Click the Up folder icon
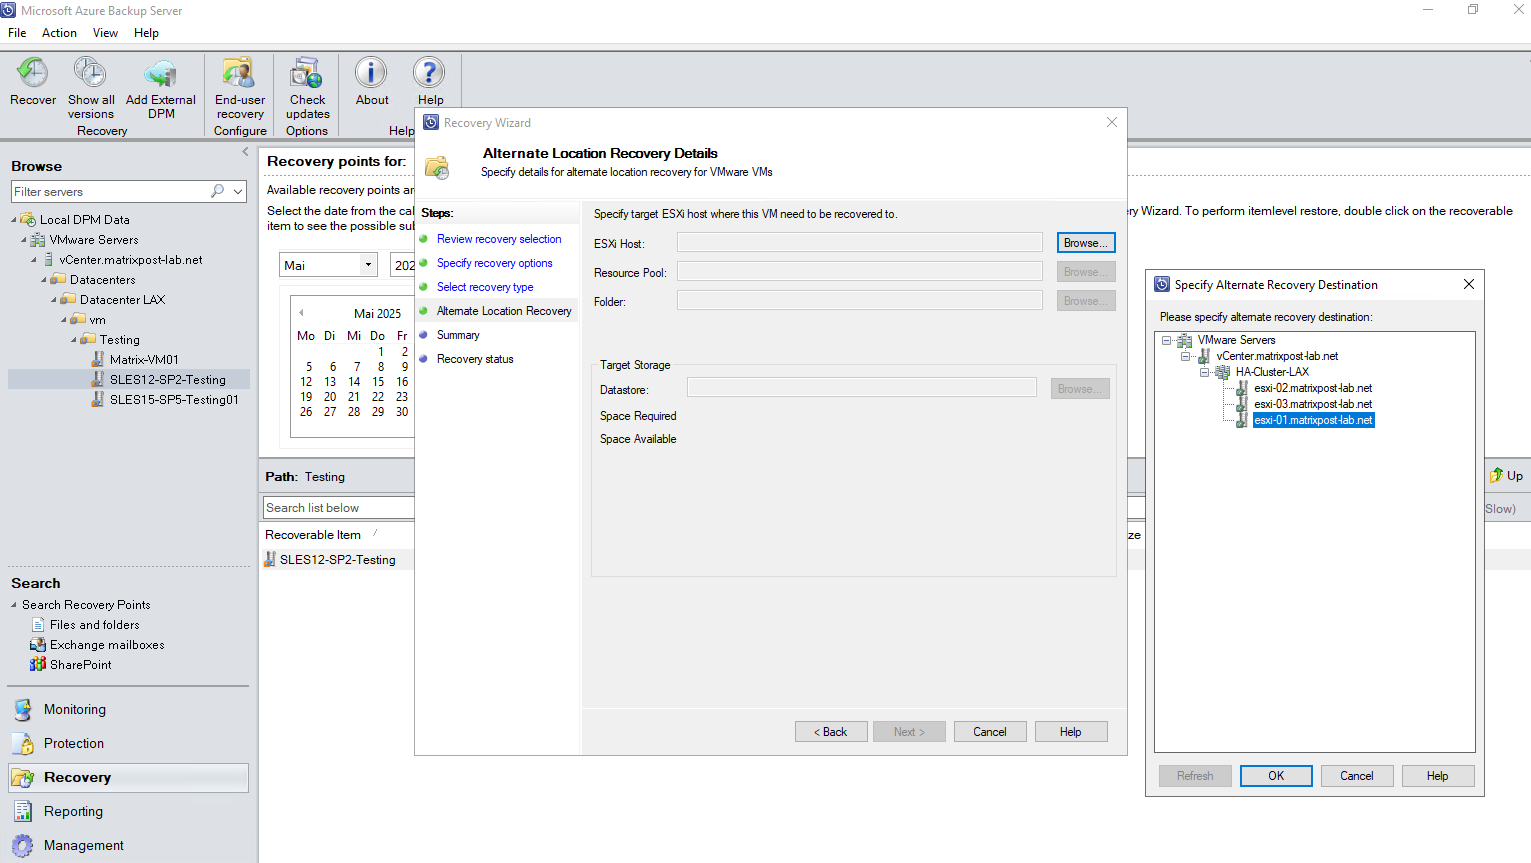Screen dimensions: 1531x863 point(1497,476)
